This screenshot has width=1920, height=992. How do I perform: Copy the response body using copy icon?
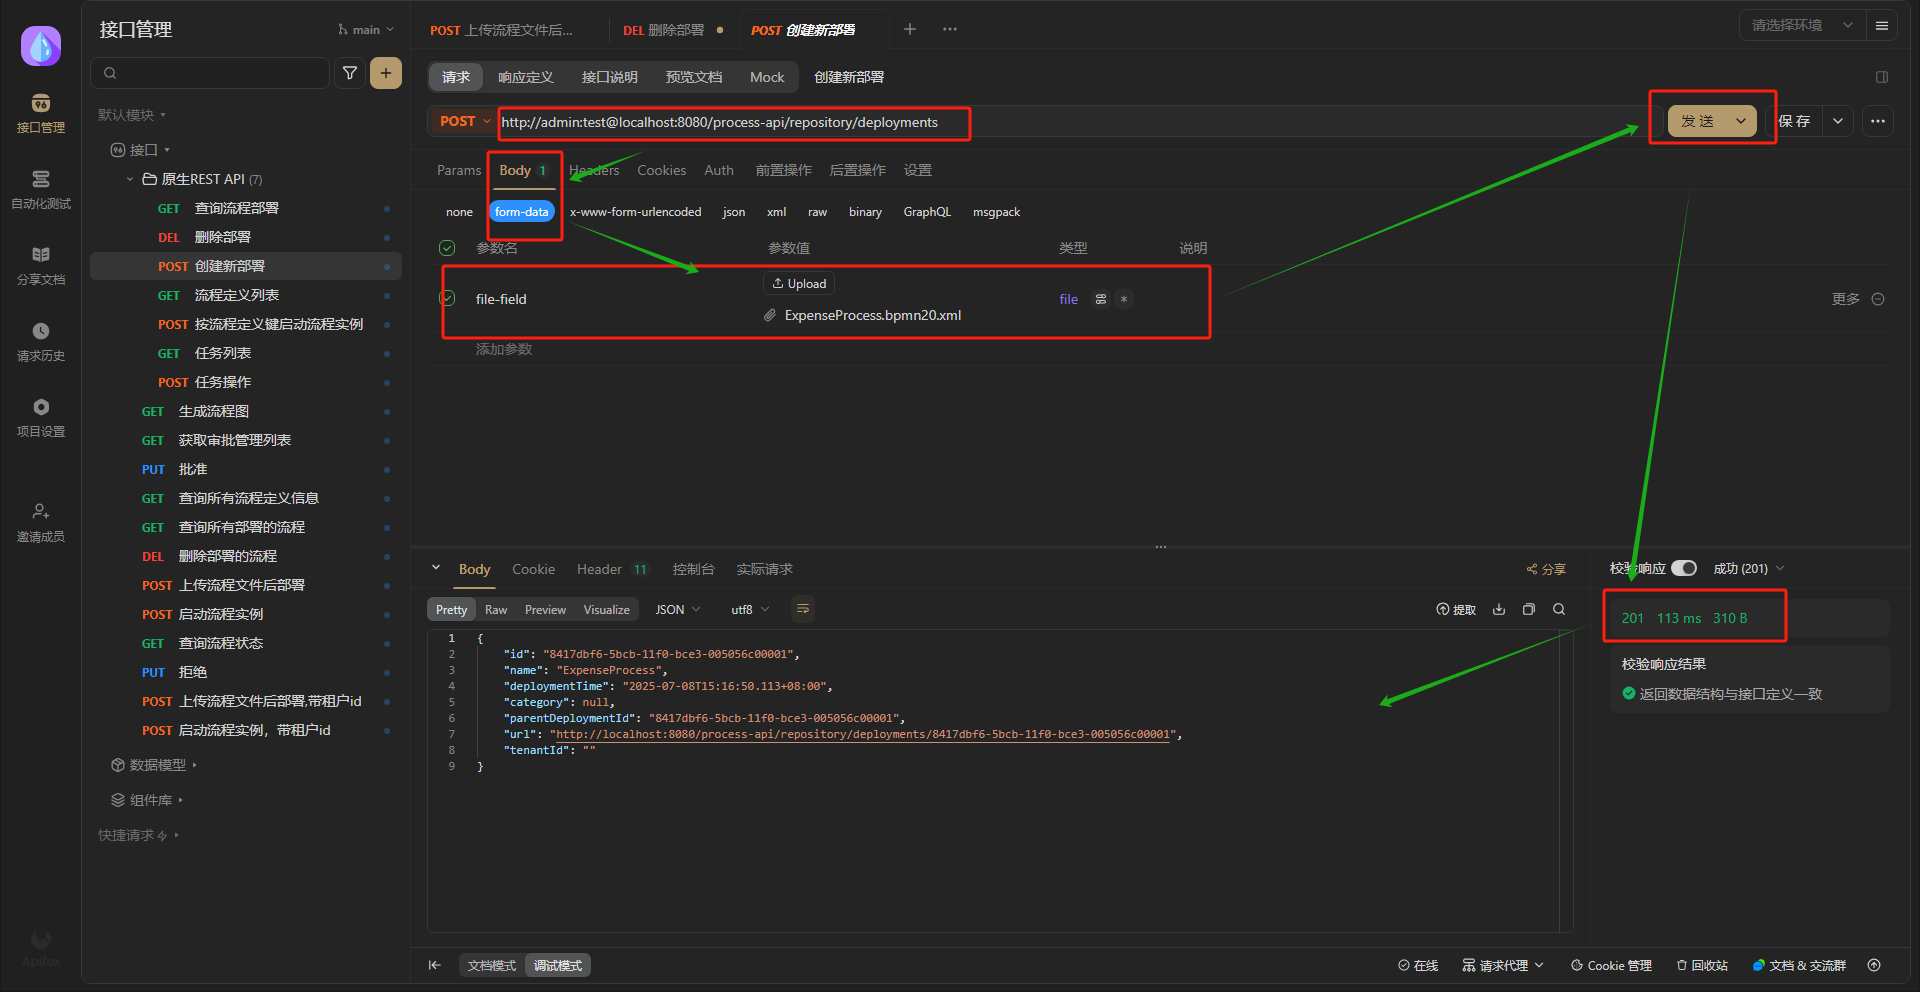coord(1529,609)
